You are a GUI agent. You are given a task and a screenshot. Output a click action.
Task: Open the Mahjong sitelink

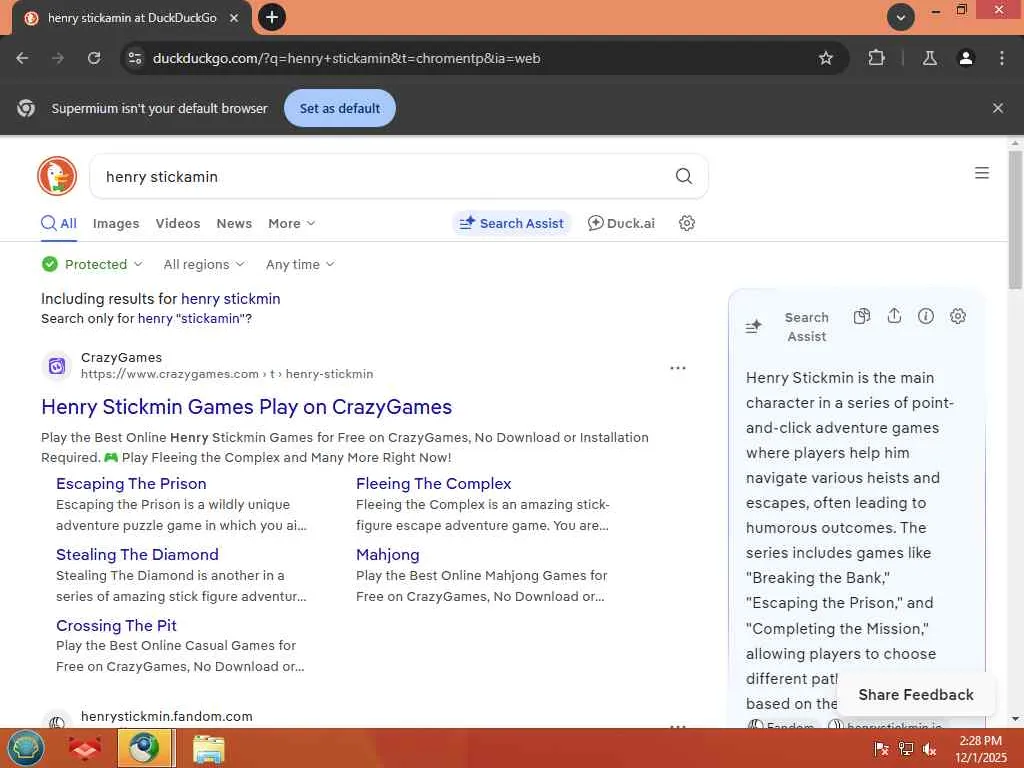[387, 554]
